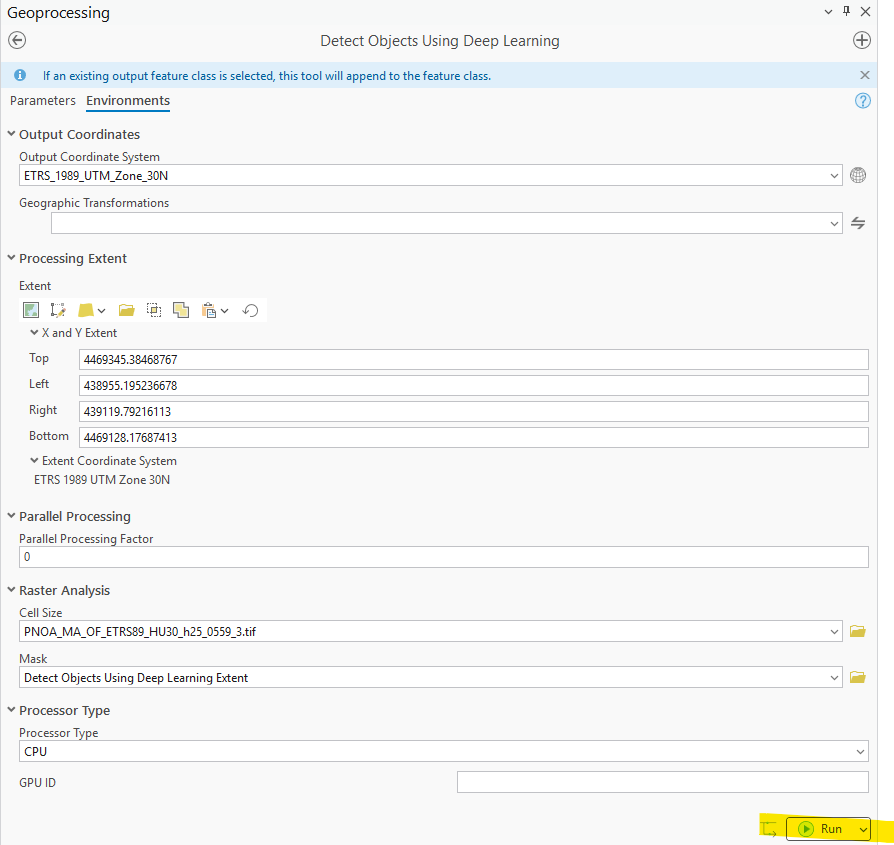Collapse the Processor Type section
Viewport: 894px width, 845px height.
click(x=11, y=710)
